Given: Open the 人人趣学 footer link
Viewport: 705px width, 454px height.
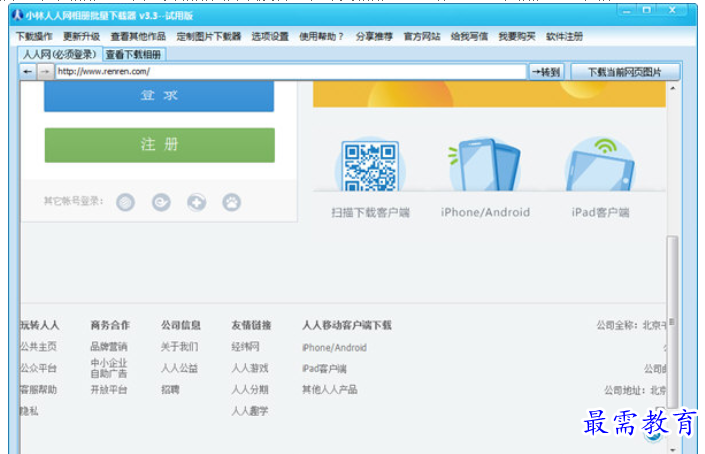Looking at the screenshot, I should (250, 411).
